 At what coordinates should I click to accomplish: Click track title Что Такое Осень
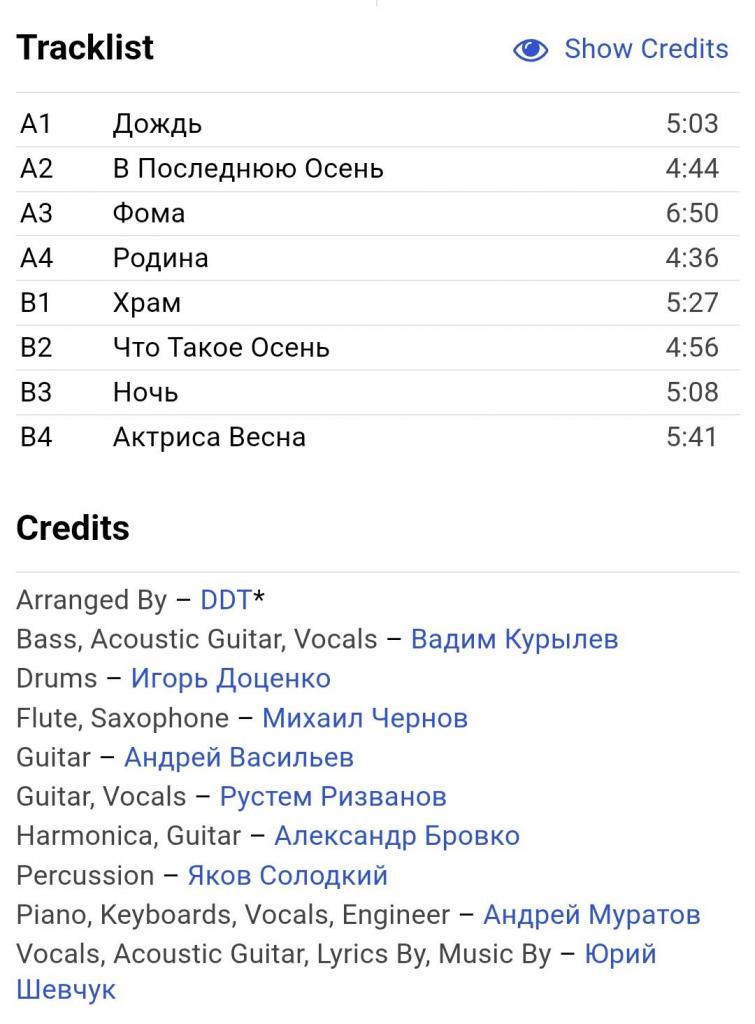coord(221,348)
